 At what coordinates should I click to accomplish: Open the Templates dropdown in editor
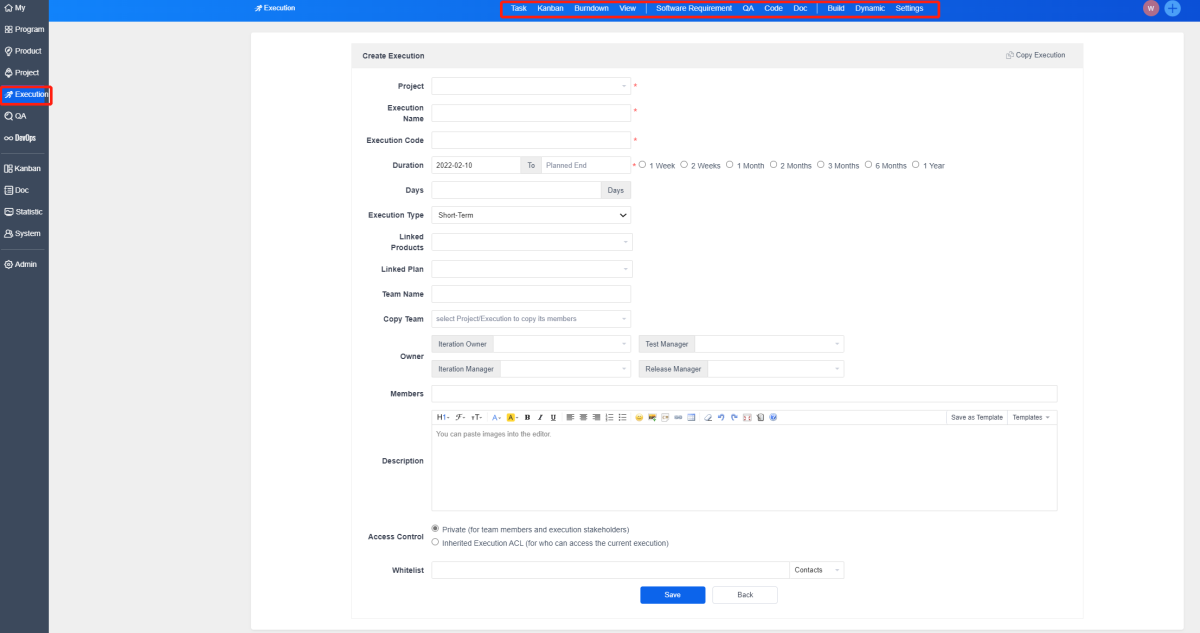[x=1031, y=417]
